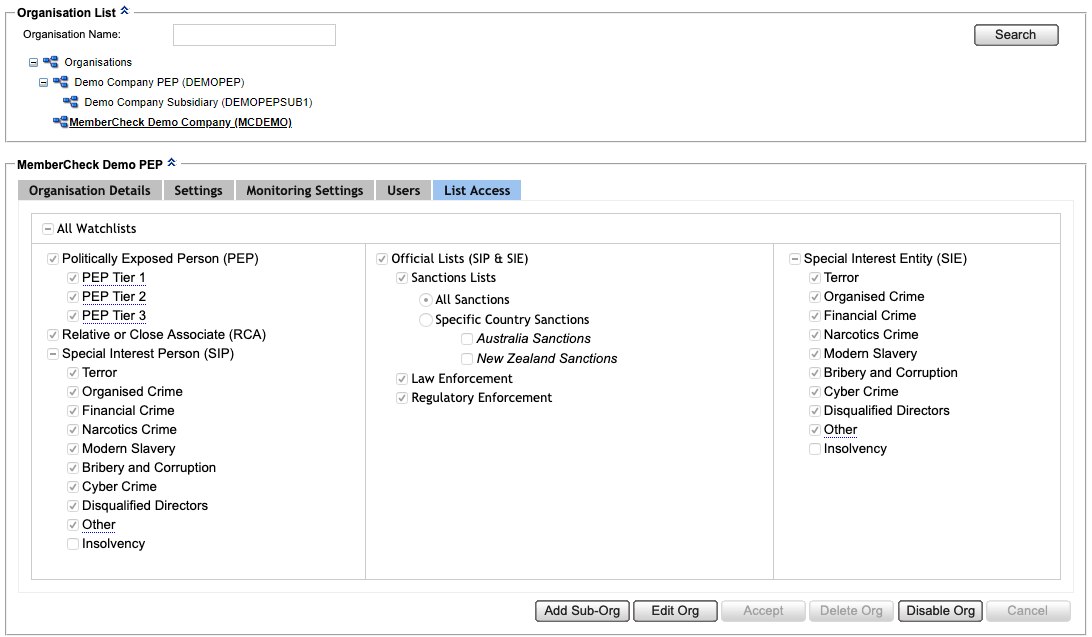Viewport: 1092px width, 637px height.
Task: Toggle Insolvency checkbox under Special Interest Entity
Action: pos(814,449)
